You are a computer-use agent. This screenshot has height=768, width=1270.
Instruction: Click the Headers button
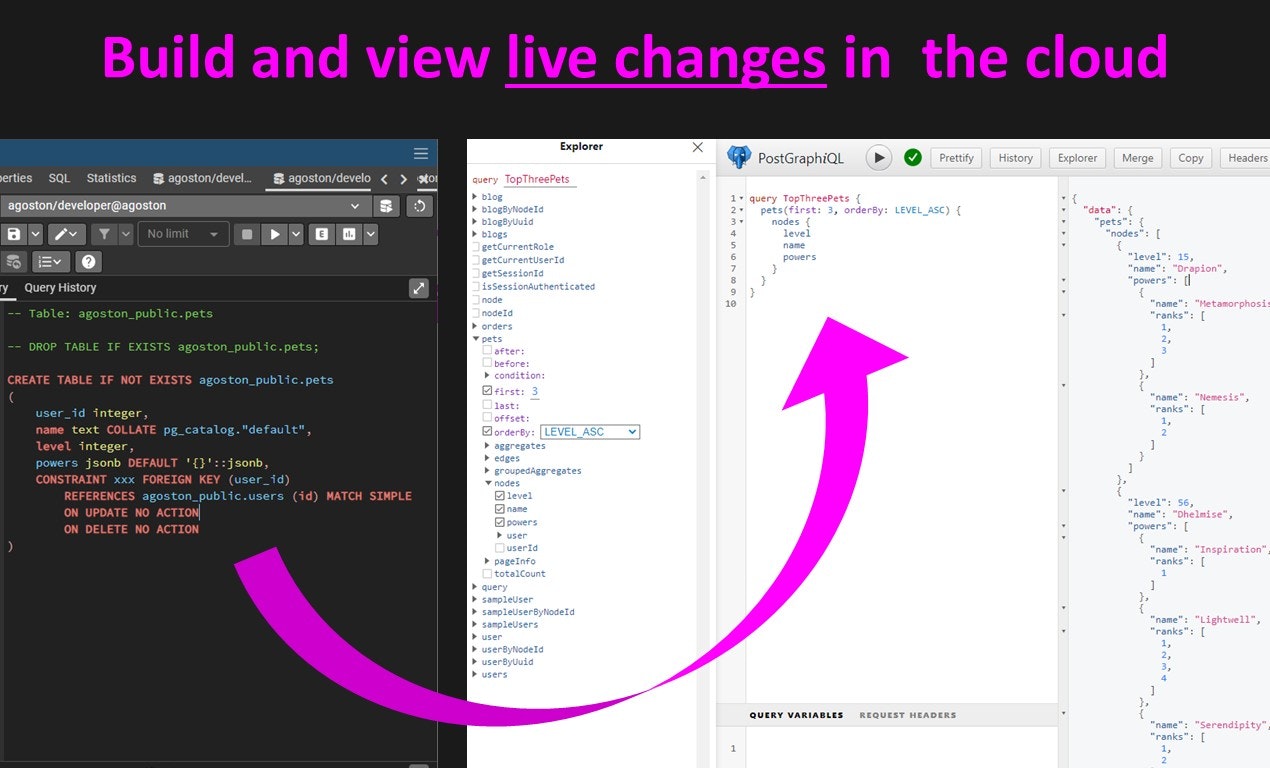pos(1245,158)
